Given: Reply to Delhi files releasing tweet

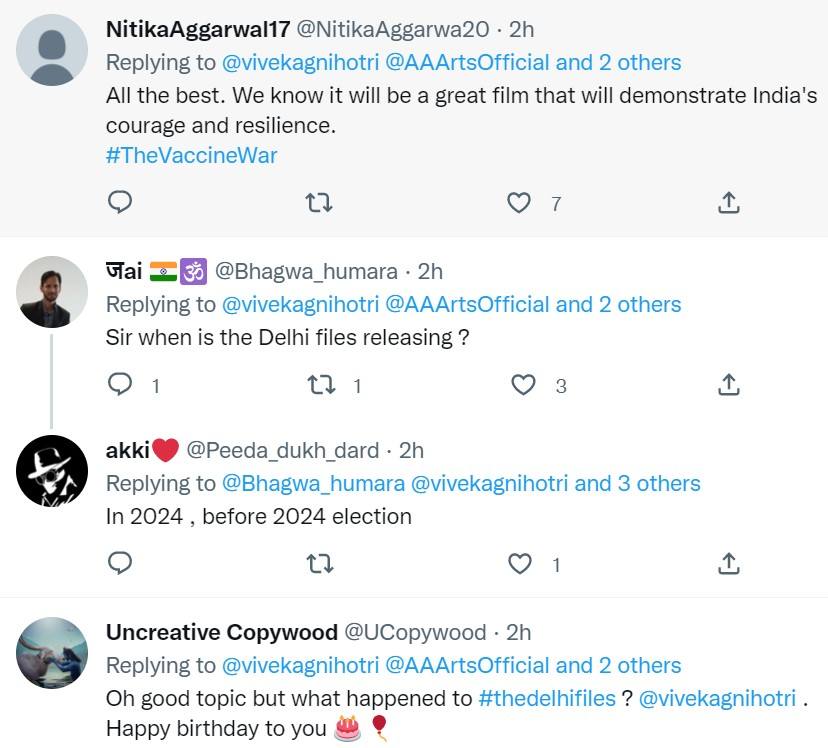Looking at the screenshot, I should coord(120,385).
